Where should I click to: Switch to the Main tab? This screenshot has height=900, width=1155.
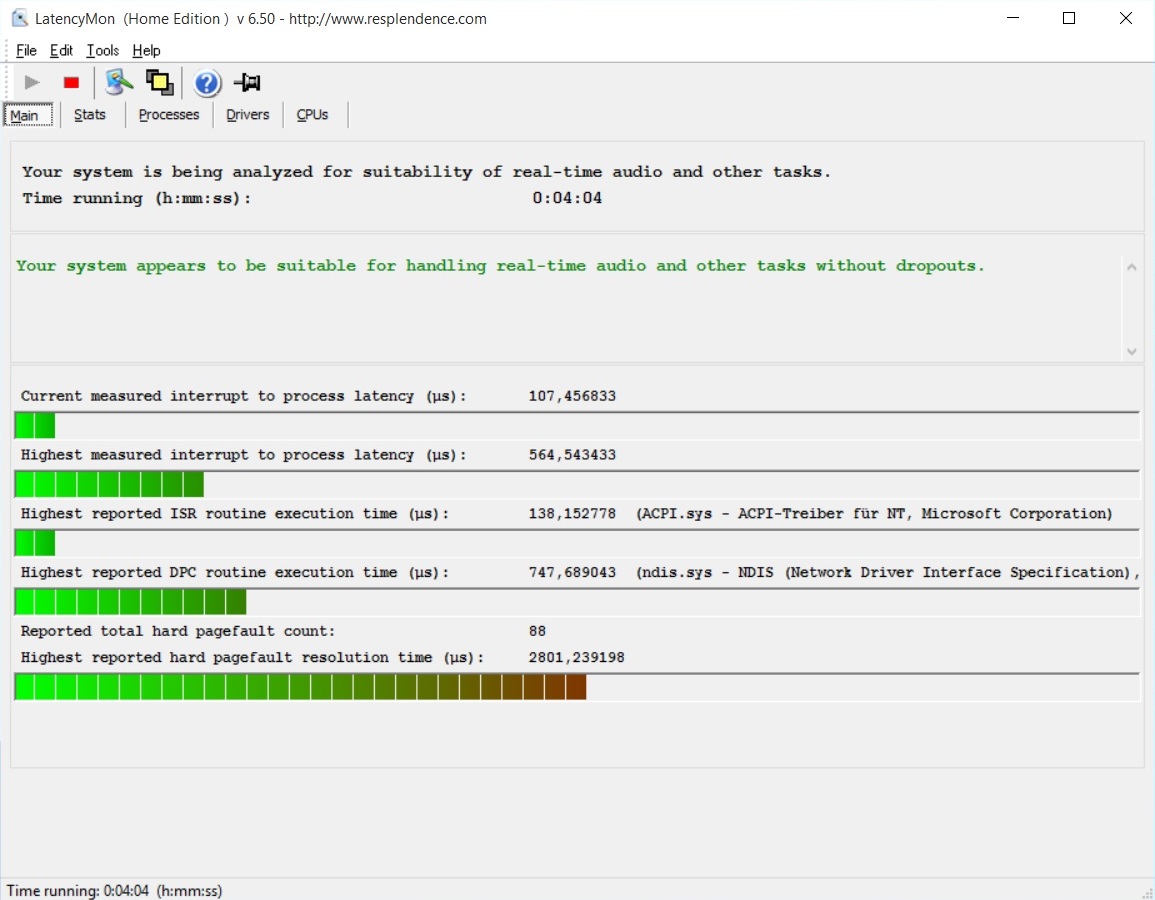[x=28, y=115]
